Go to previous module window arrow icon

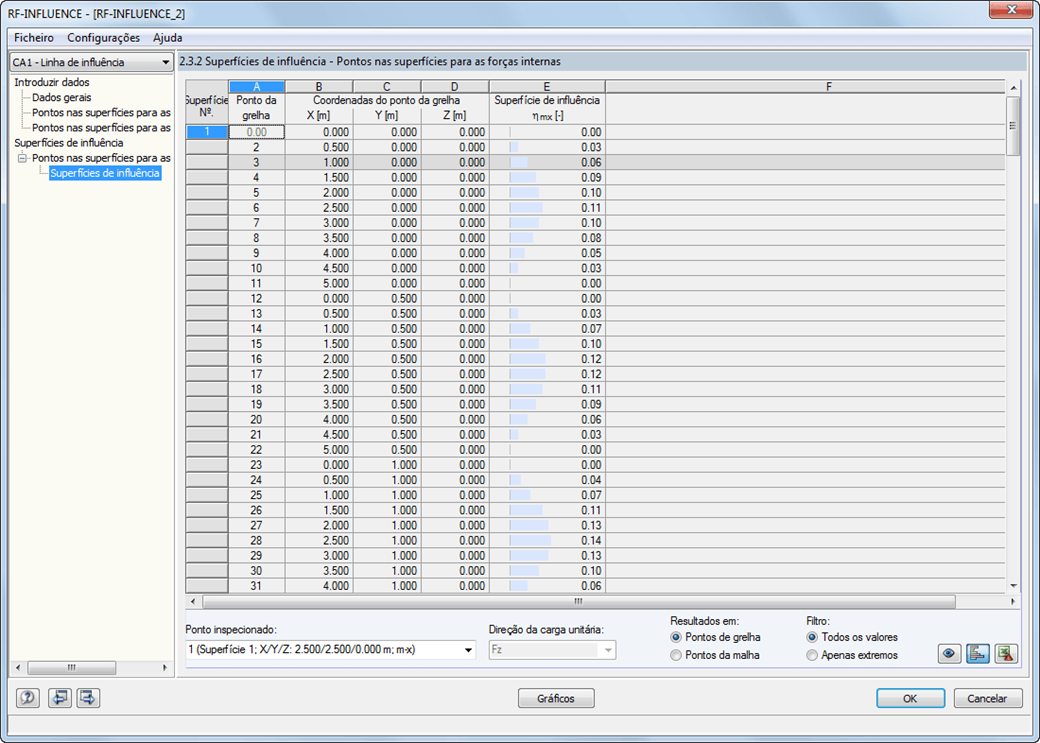pos(60,698)
